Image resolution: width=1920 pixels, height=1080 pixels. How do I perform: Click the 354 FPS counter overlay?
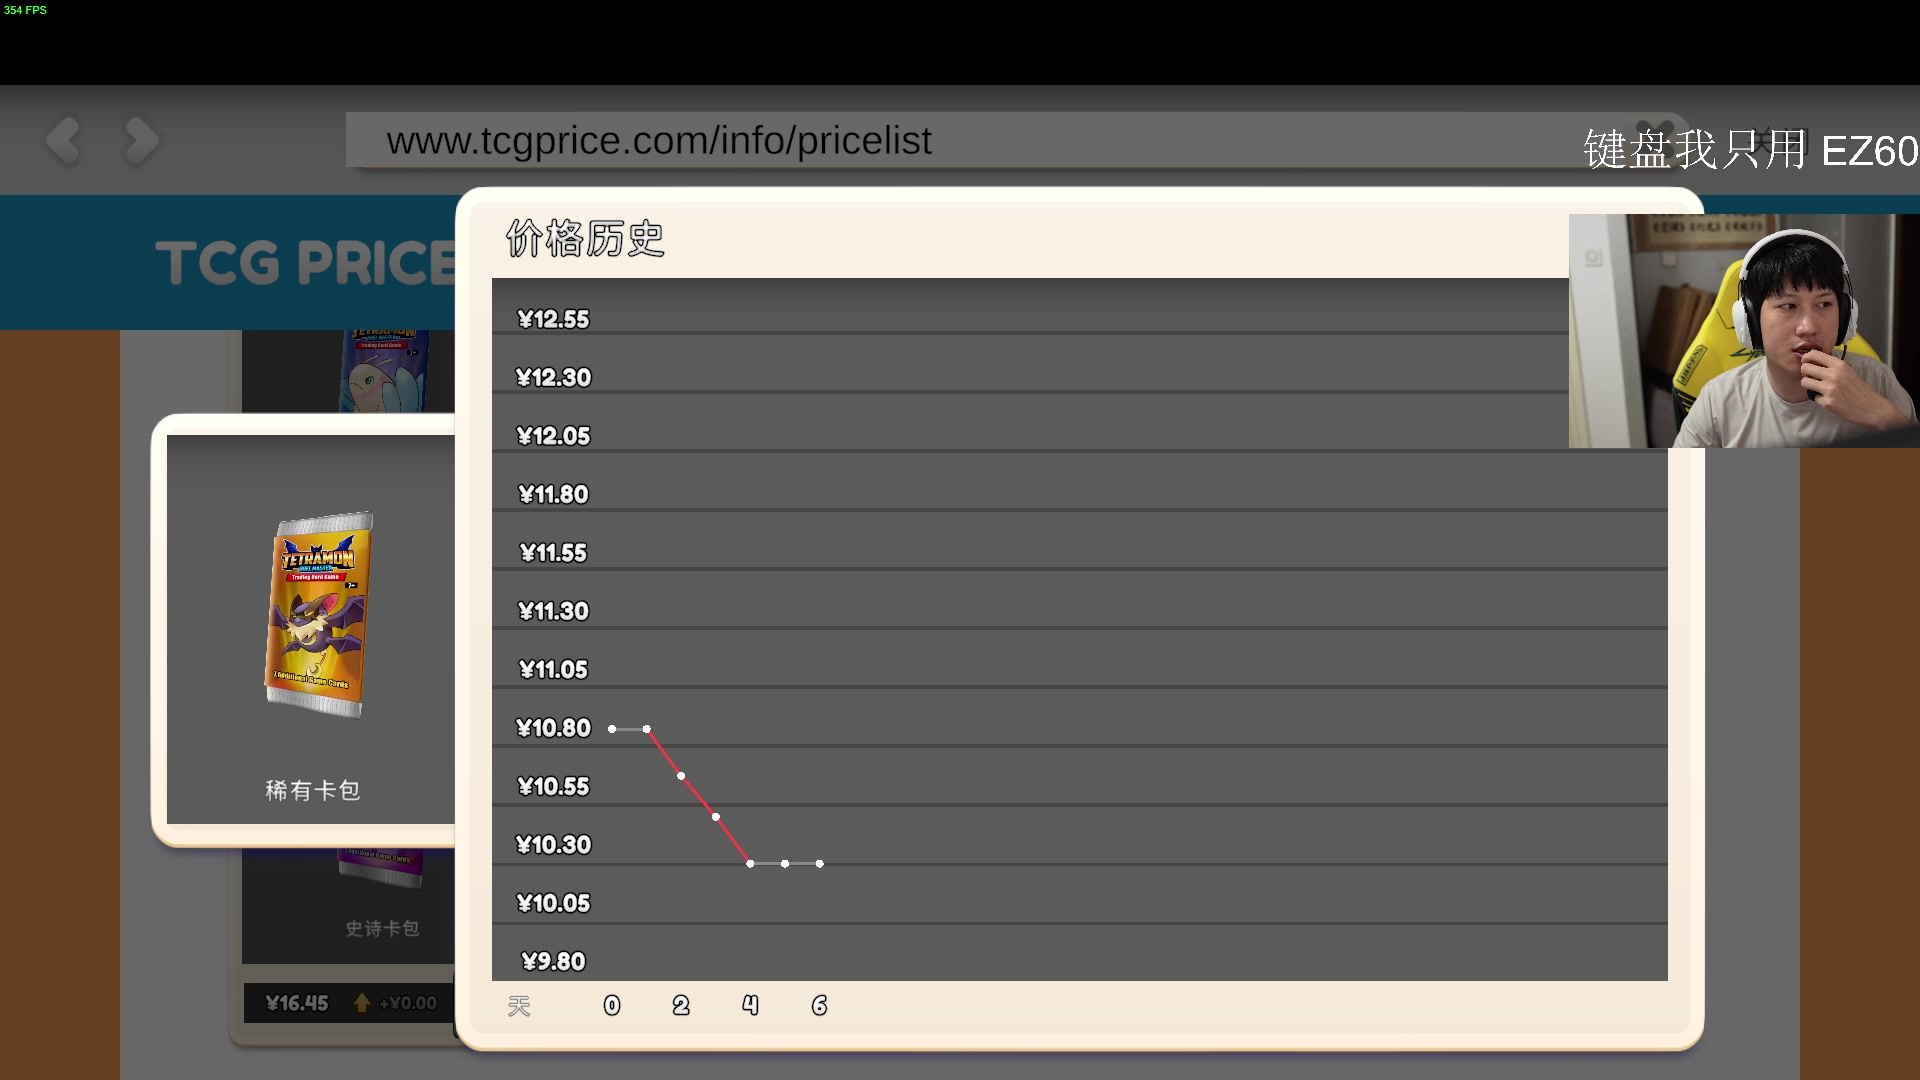(x=25, y=10)
